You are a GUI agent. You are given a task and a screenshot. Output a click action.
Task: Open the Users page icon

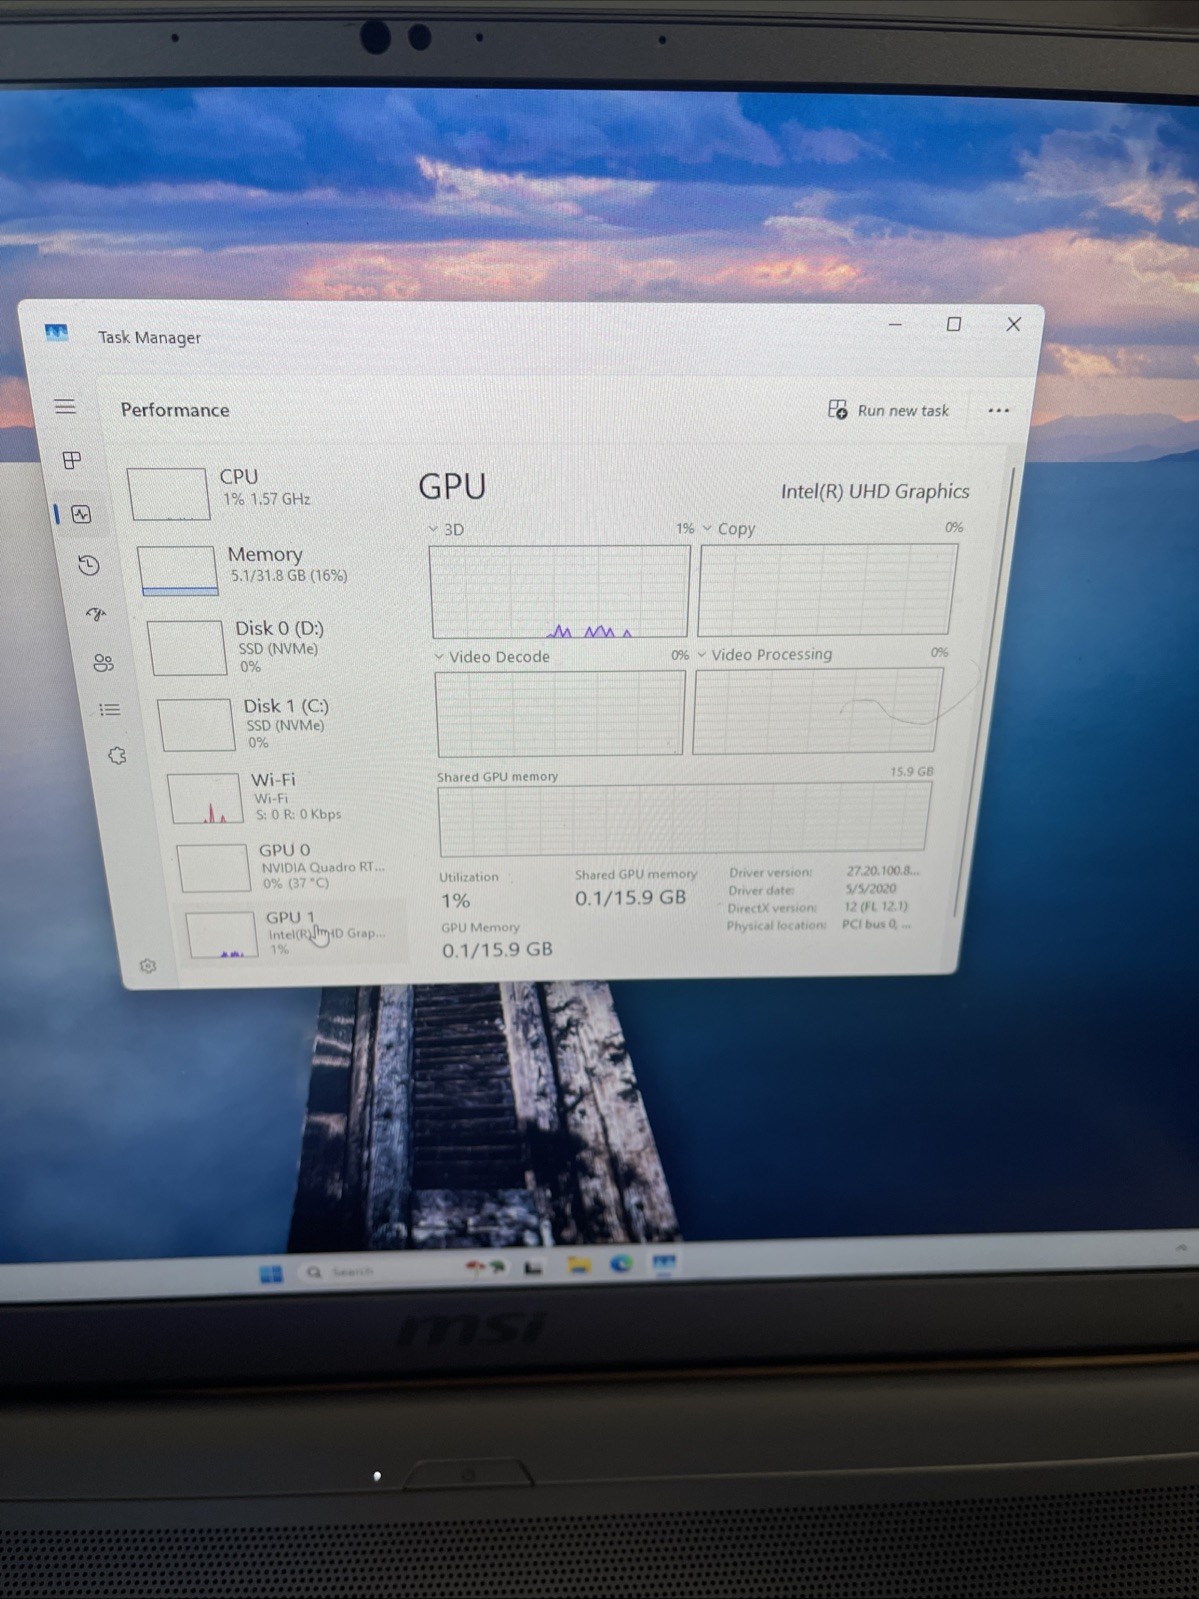tap(103, 662)
